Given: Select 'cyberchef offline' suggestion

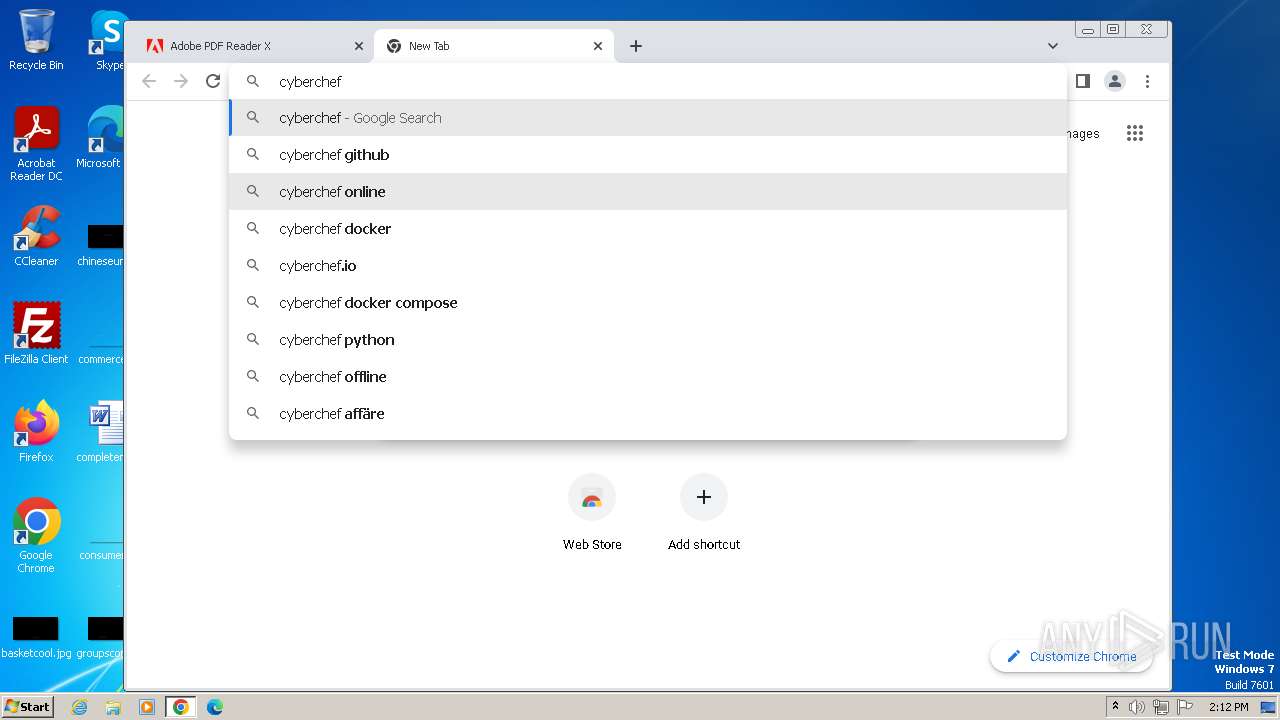Looking at the screenshot, I should pyautogui.click(x=648, y=377).
